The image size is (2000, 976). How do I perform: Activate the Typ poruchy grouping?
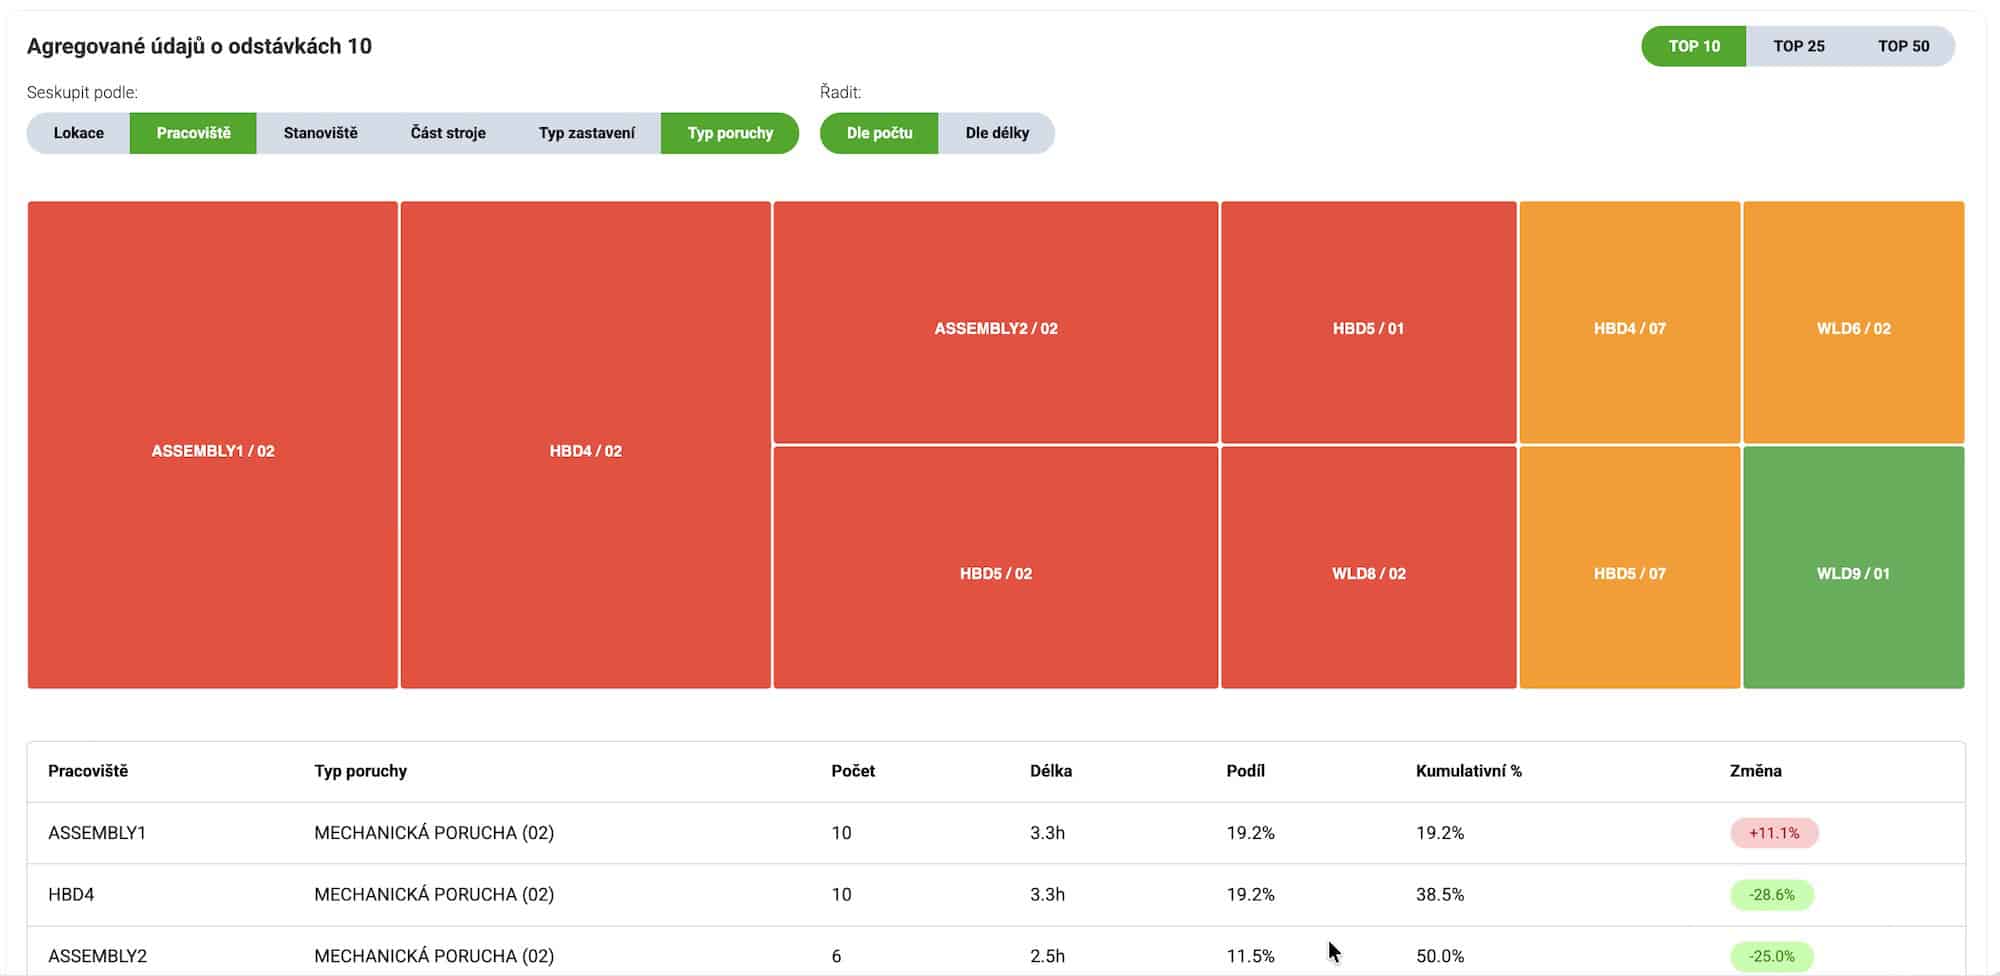[x=730, y=132]
